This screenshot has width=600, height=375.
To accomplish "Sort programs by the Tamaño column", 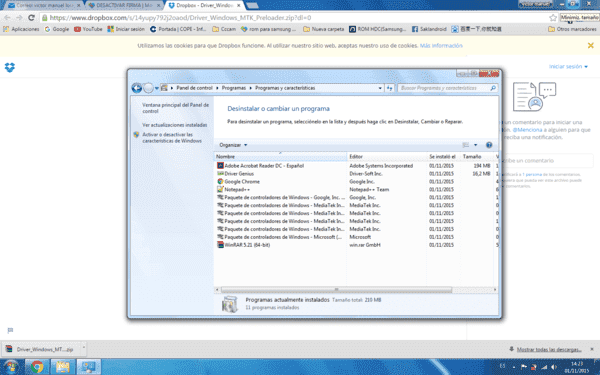I will coord(477,157).
